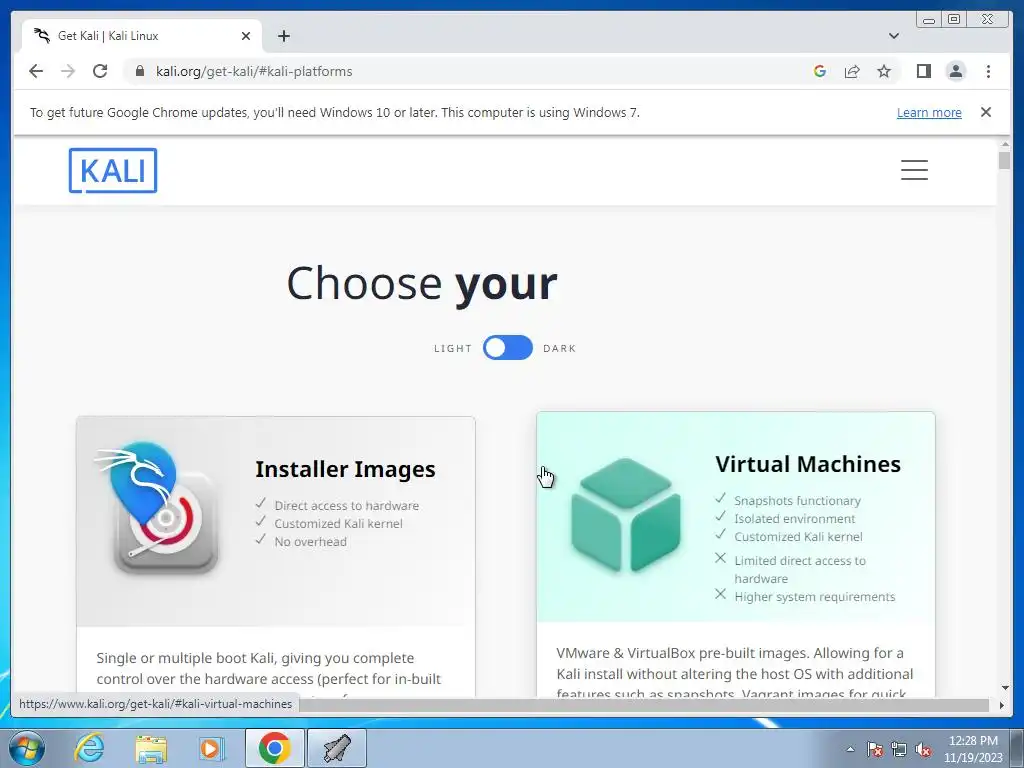Open the hamburger navigation menu
Viewport: 1024px width, 768px height.
[914, 170]
